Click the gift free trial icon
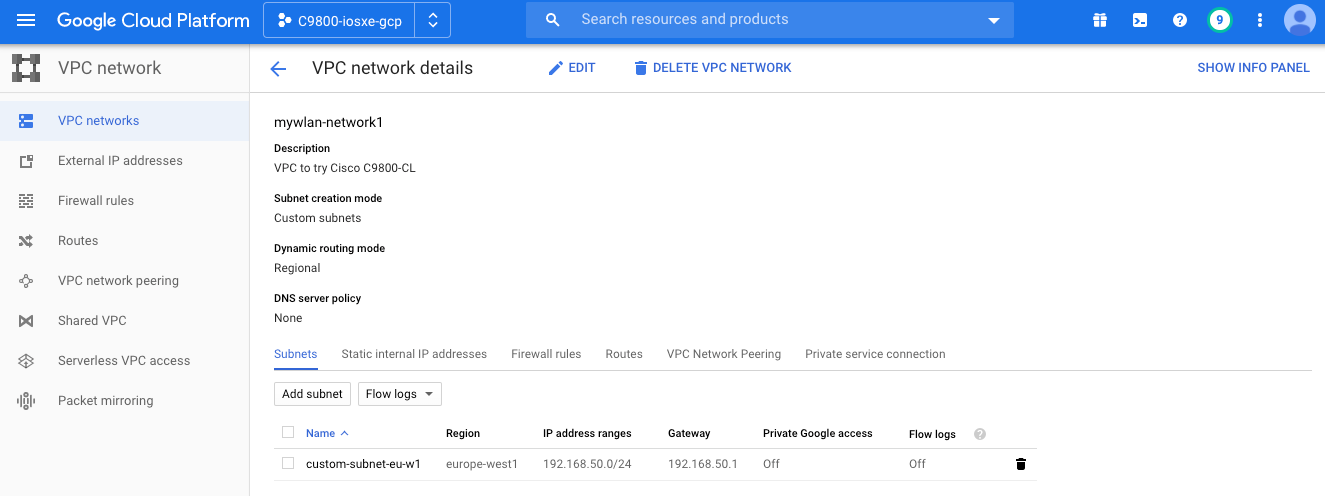Viewport: 1325px width, 496px height. 1100,20
